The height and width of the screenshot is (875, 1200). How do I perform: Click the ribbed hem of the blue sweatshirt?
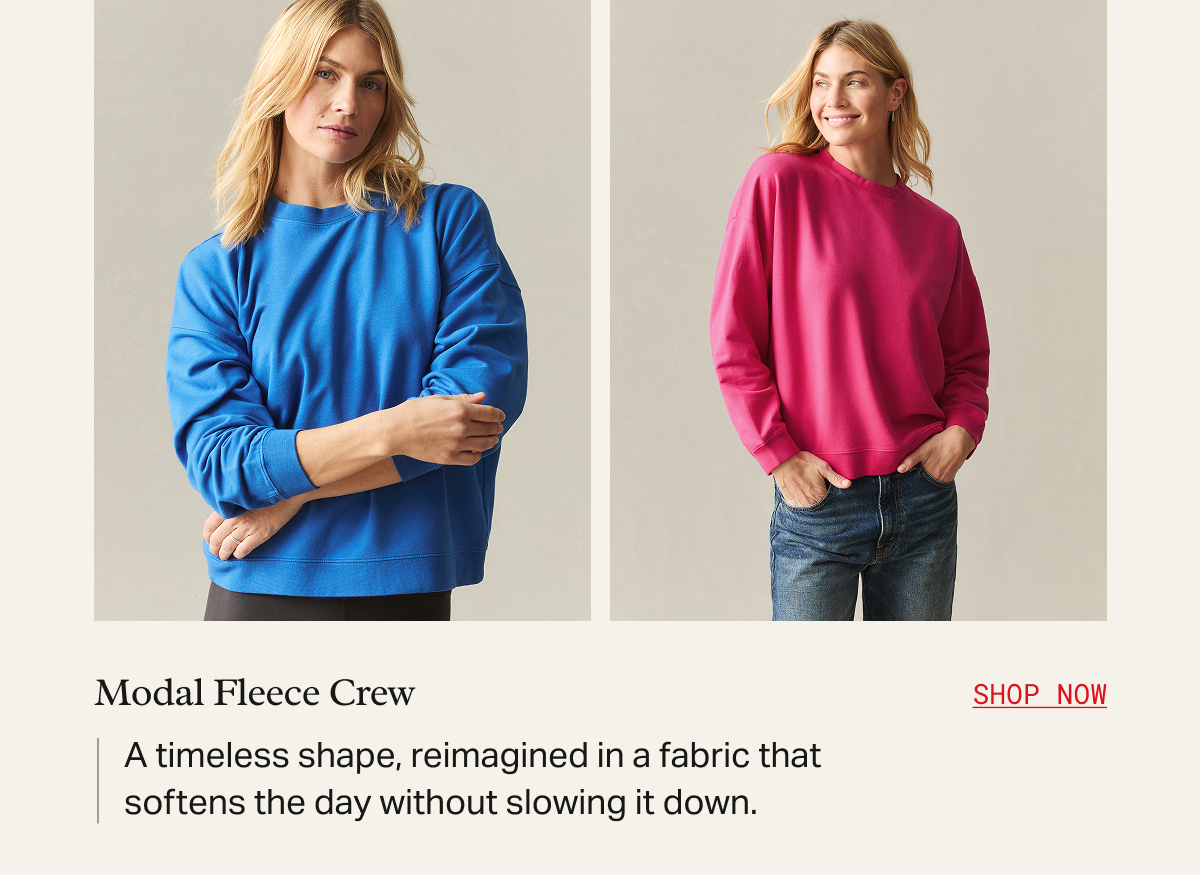click(x=345, y=573)
